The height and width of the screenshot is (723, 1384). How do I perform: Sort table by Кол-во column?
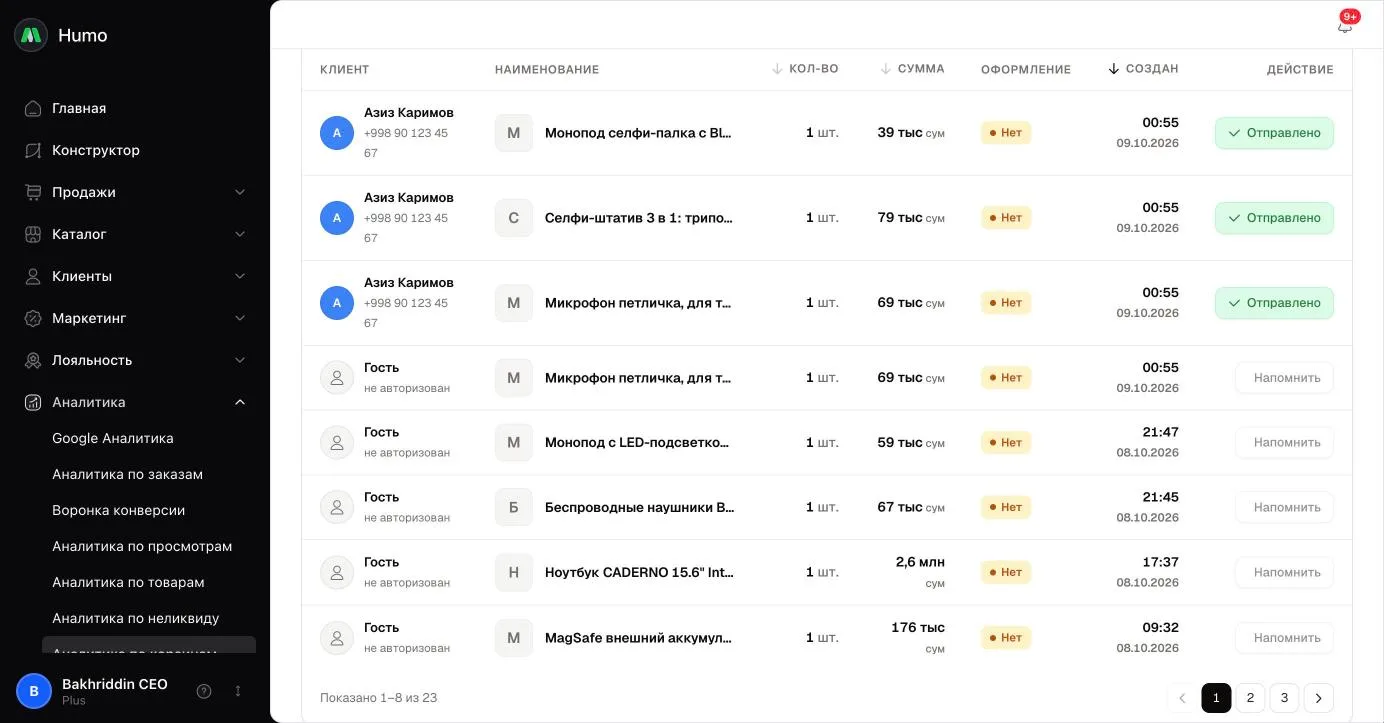coord(805,69)
